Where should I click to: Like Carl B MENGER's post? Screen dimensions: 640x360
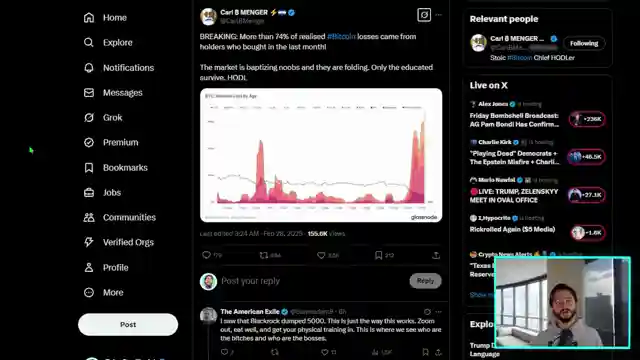321,255
